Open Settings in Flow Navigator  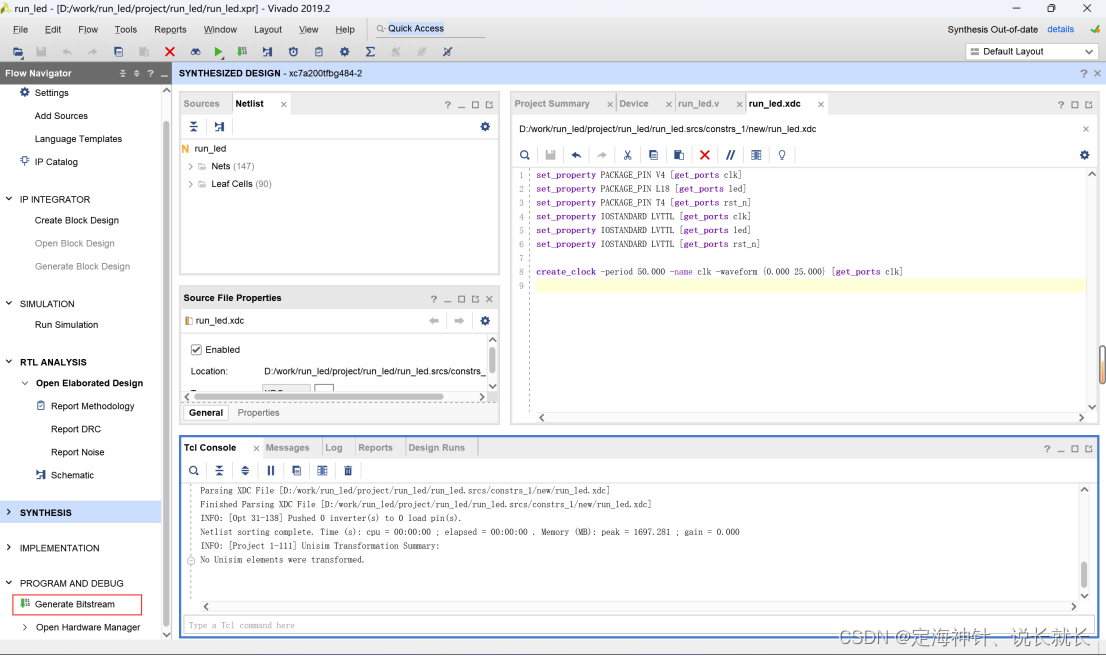click(x=51, y=93)
